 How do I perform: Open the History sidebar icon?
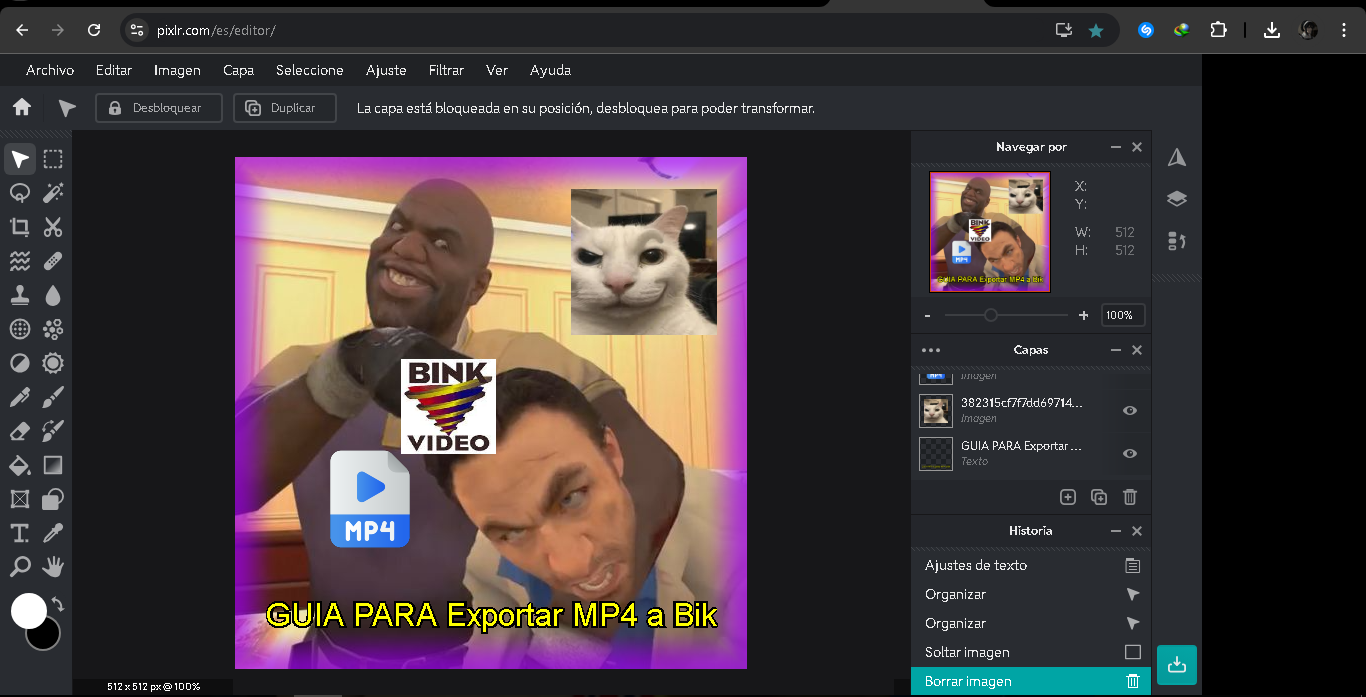[x=1177, y=241]
